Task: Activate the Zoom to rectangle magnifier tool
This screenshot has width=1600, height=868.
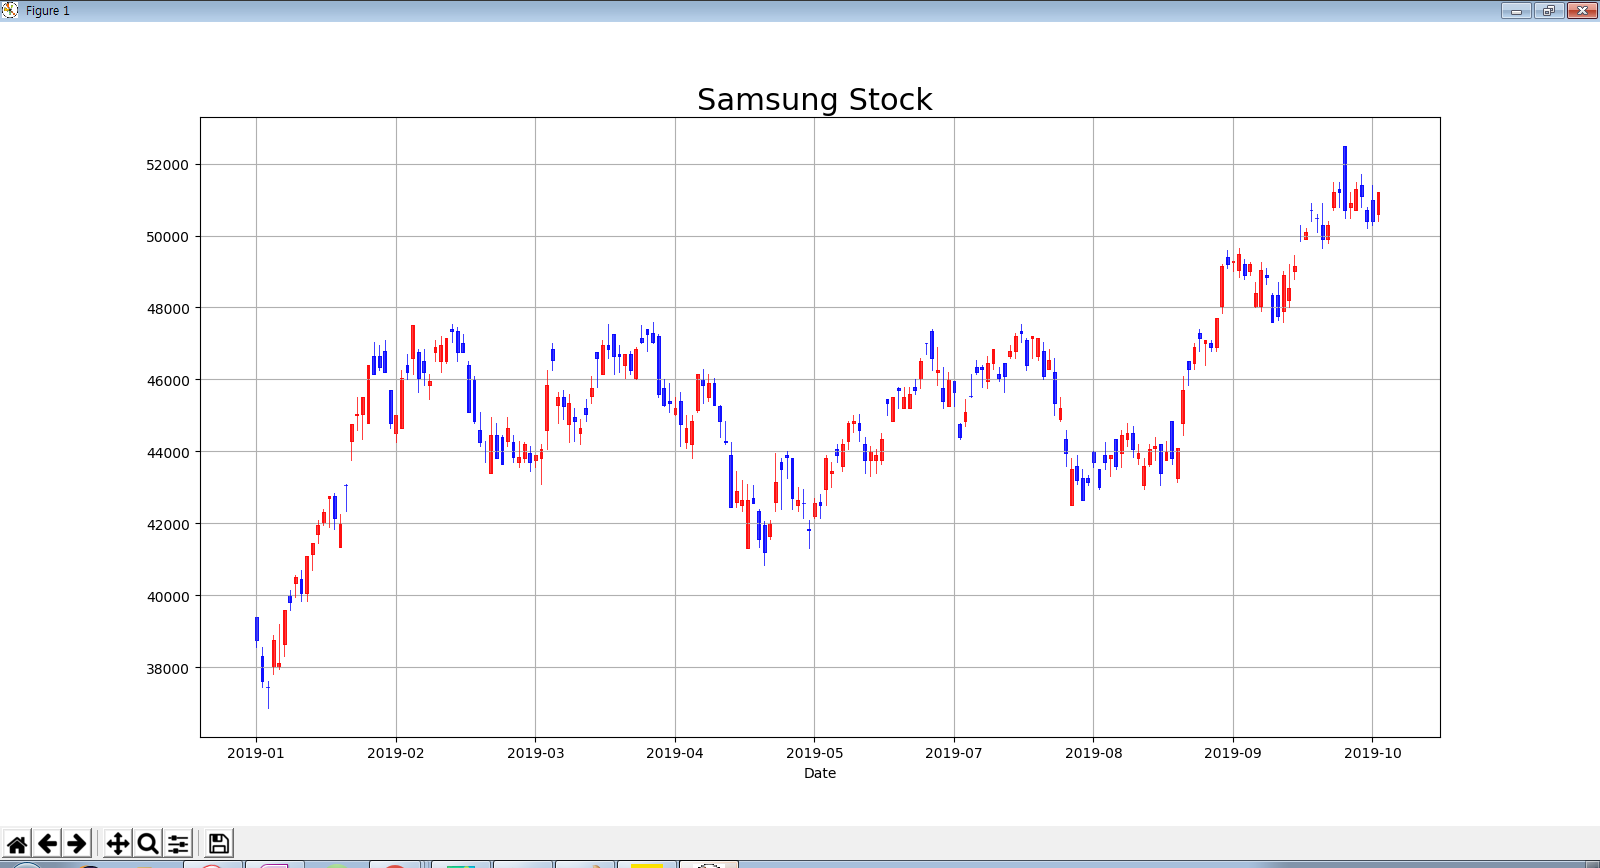Action: point(148,843)
